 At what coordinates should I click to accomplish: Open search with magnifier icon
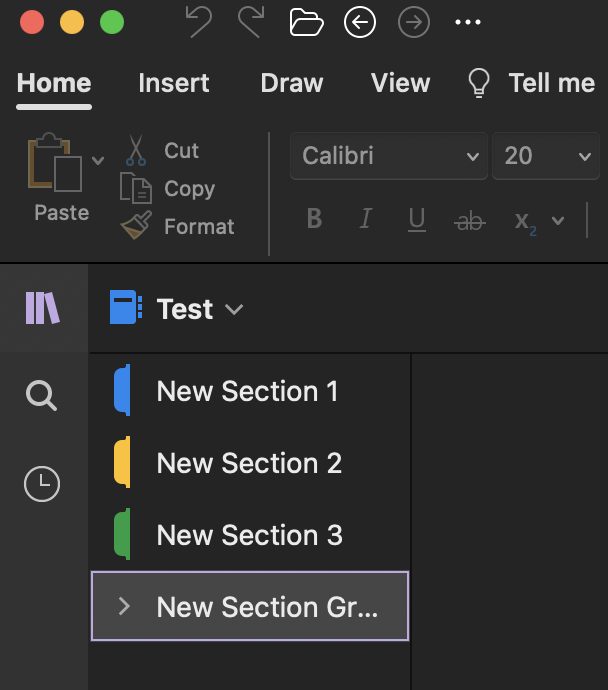(x=41, y=395)
